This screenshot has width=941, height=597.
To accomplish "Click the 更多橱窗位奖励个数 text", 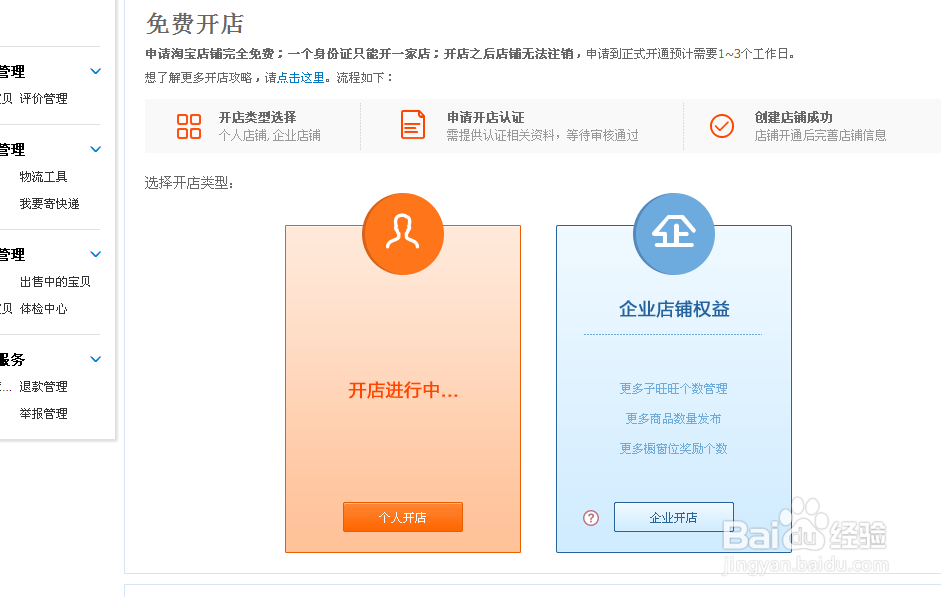I will pos(673,449).
